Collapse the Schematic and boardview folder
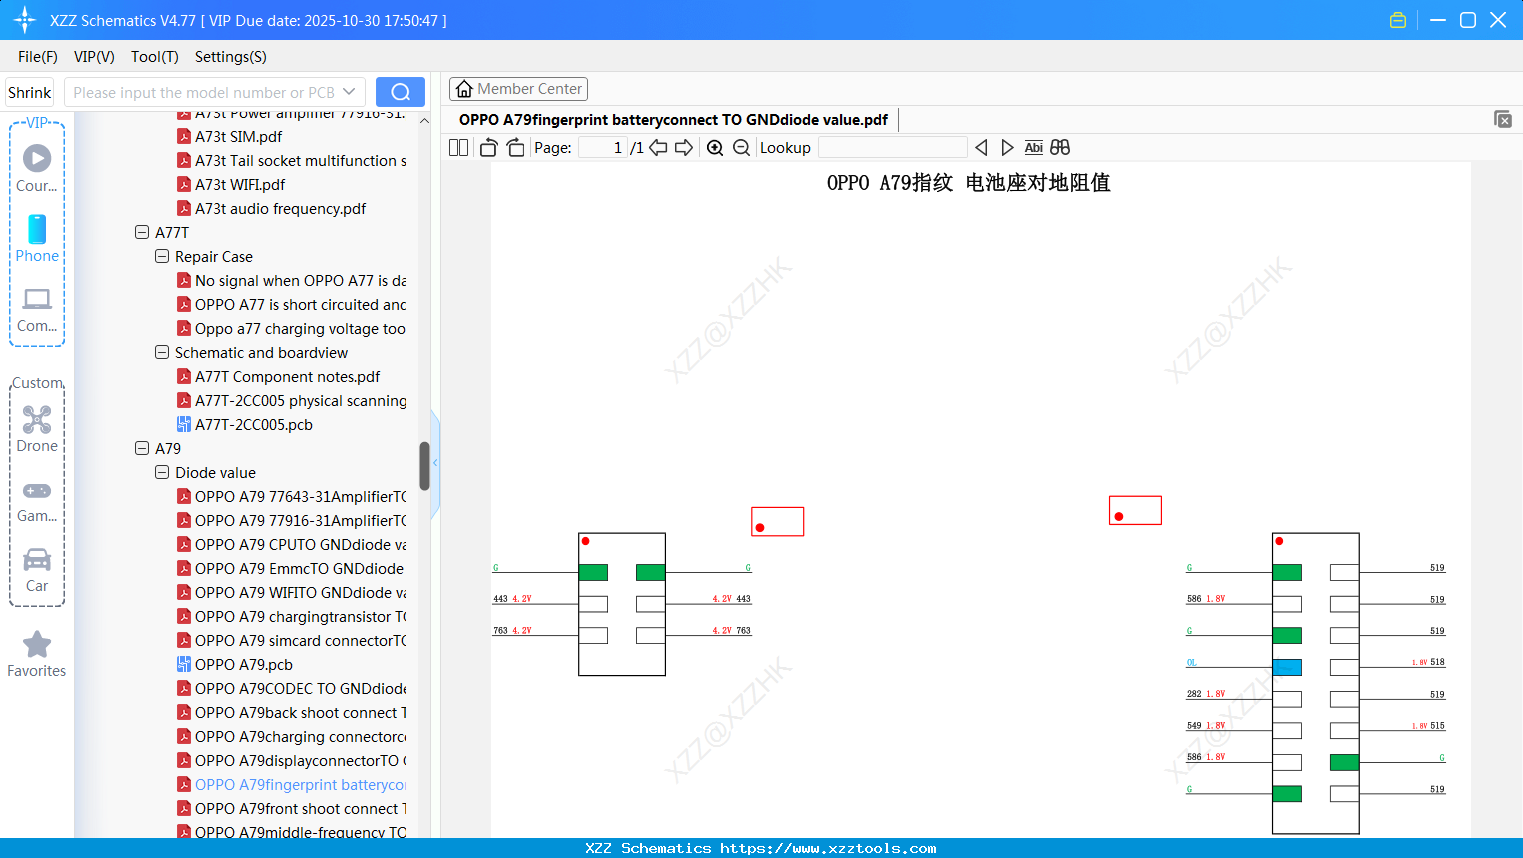Viewport: 1523px width, 858px height. point(162,352)
